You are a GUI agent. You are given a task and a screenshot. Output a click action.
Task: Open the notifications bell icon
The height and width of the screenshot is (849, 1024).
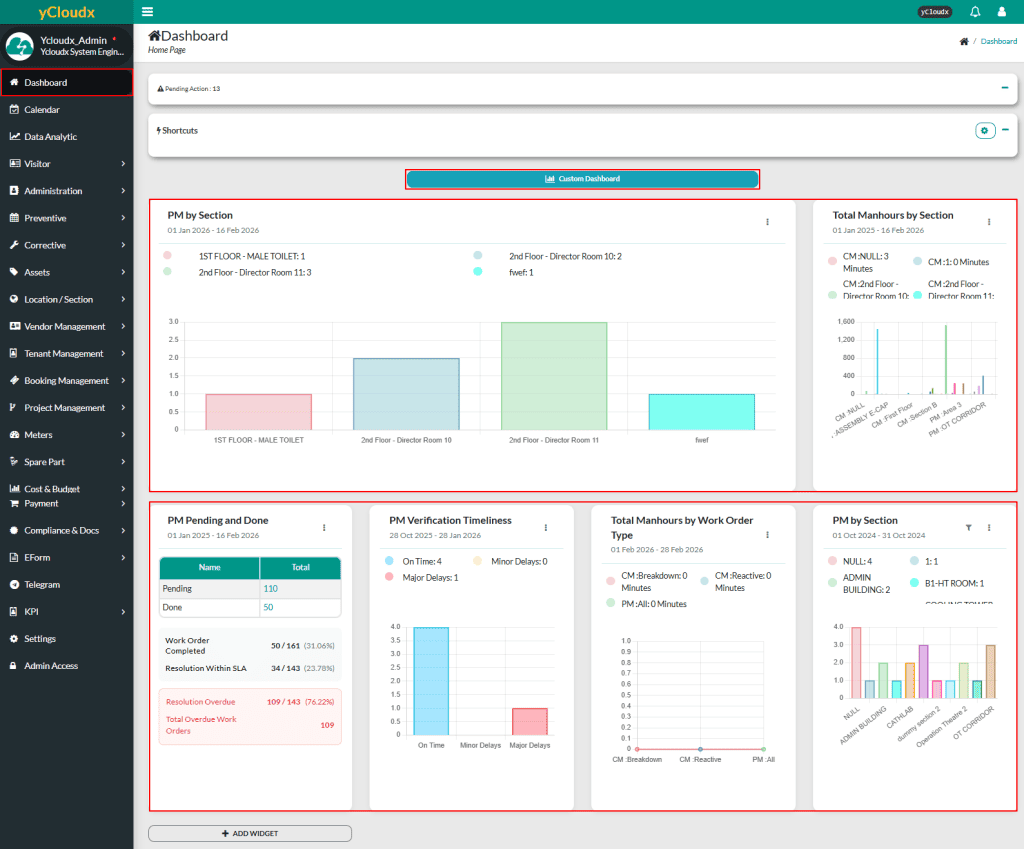tap(975, 12)
